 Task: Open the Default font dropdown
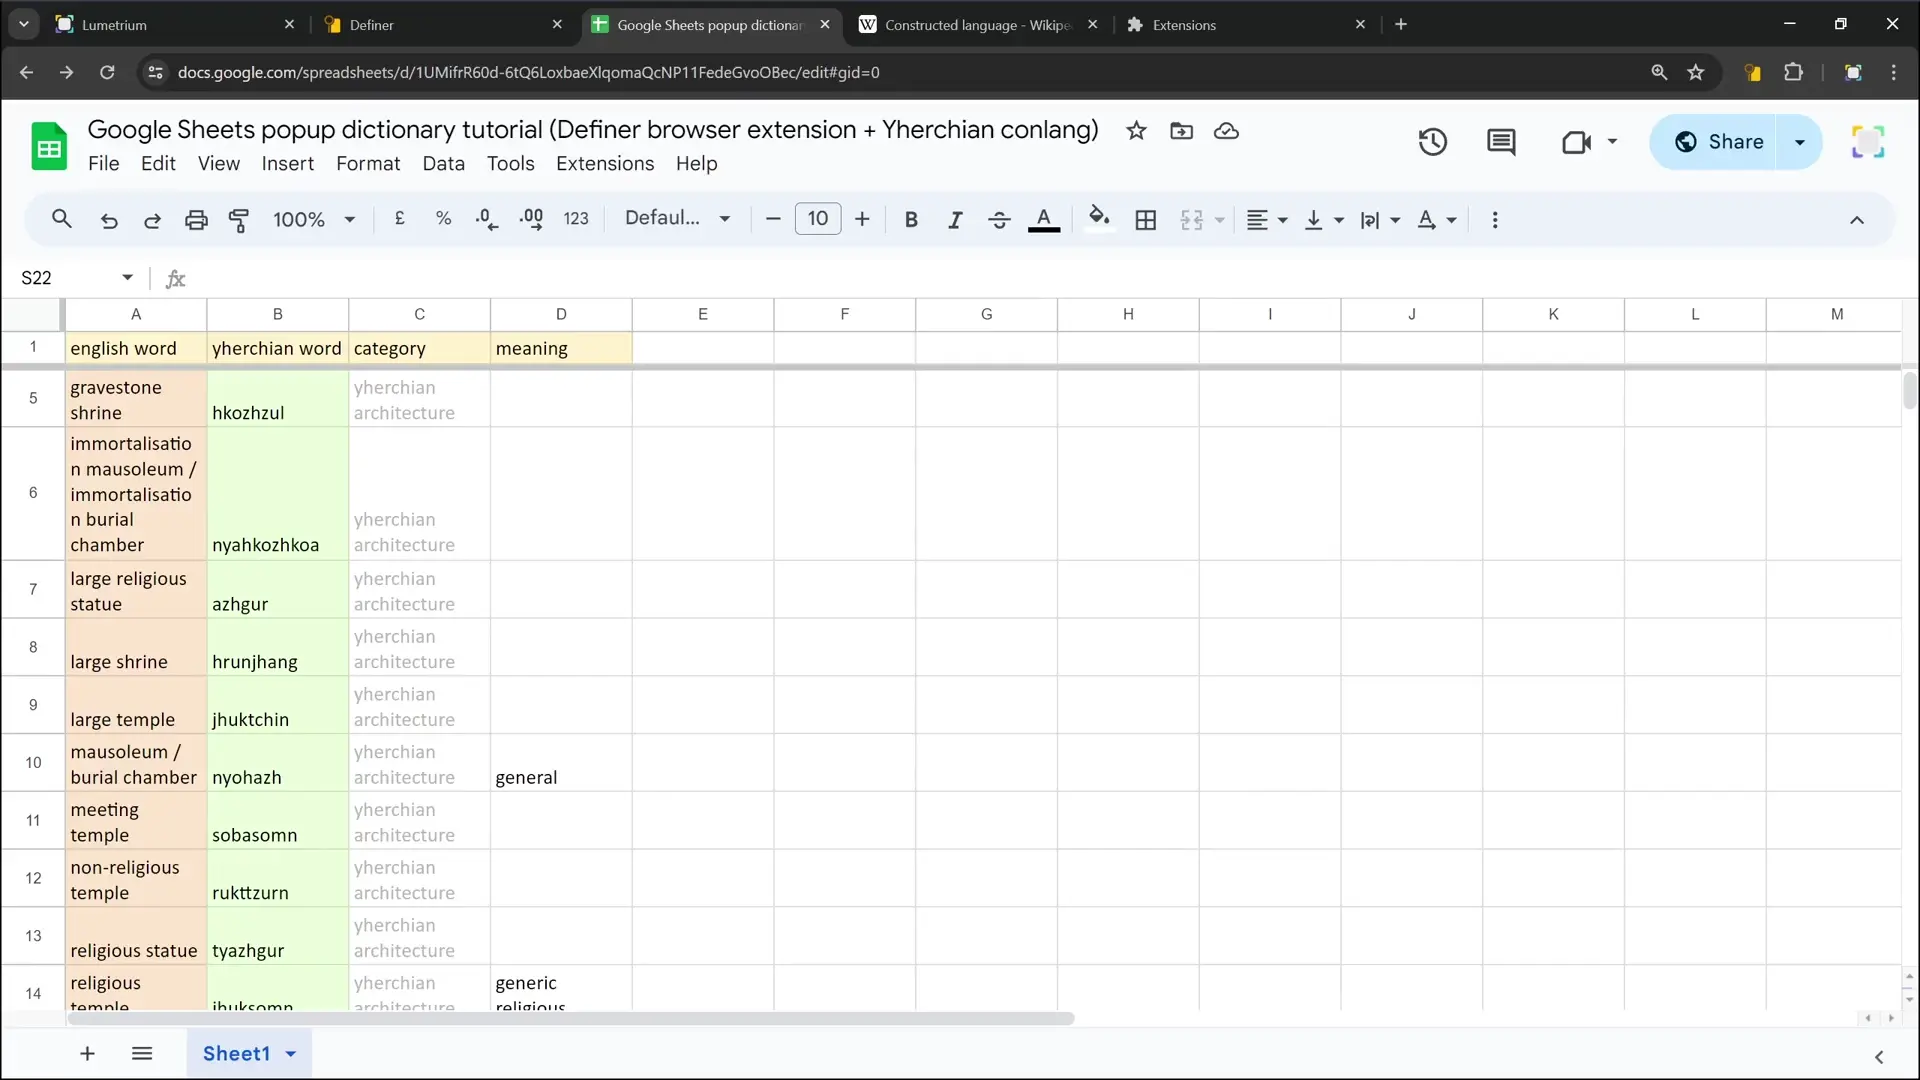(677, 219)
